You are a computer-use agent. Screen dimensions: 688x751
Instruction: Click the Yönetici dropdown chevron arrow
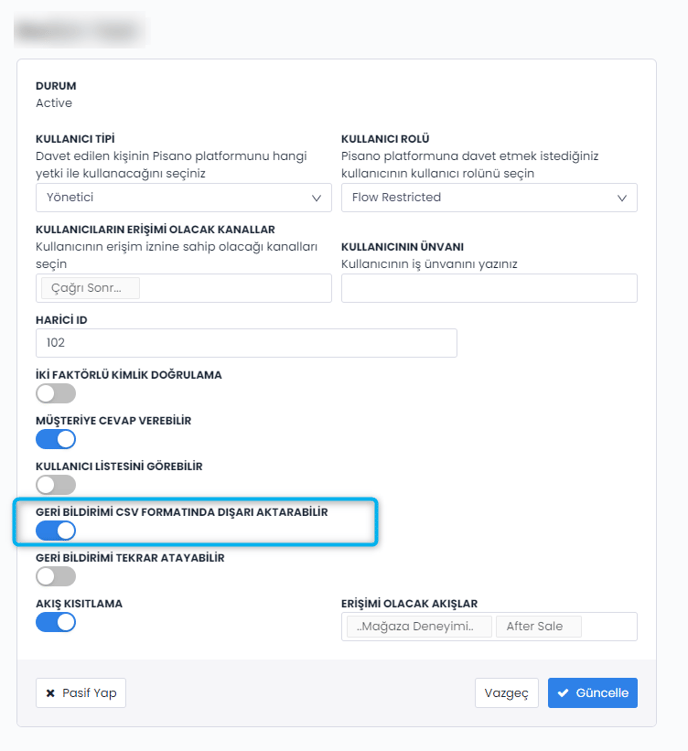click(x=317, y=198)
